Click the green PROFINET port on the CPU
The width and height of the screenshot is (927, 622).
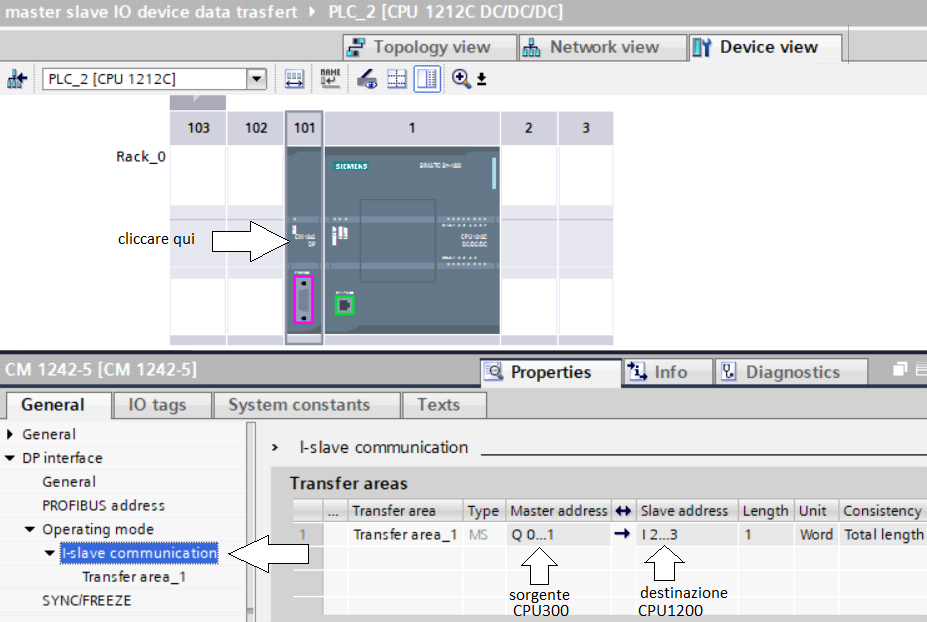pos(345,305)
